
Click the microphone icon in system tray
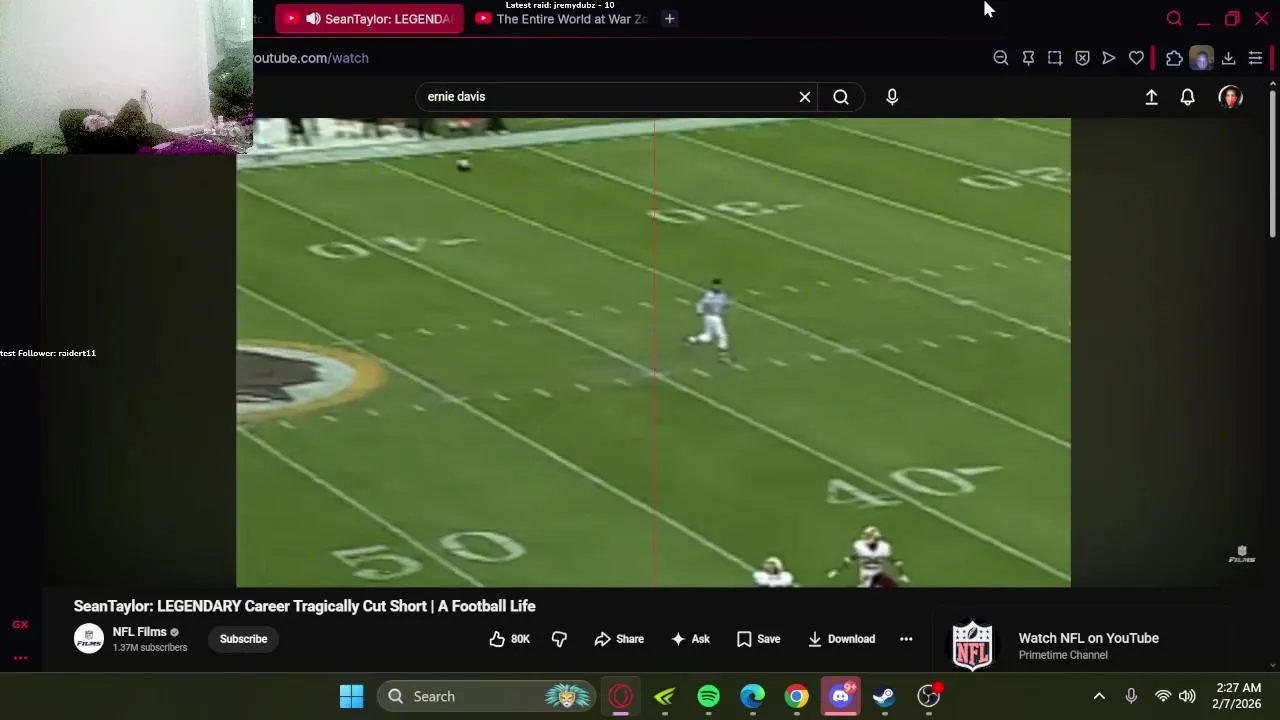[x=1131, y=696]
